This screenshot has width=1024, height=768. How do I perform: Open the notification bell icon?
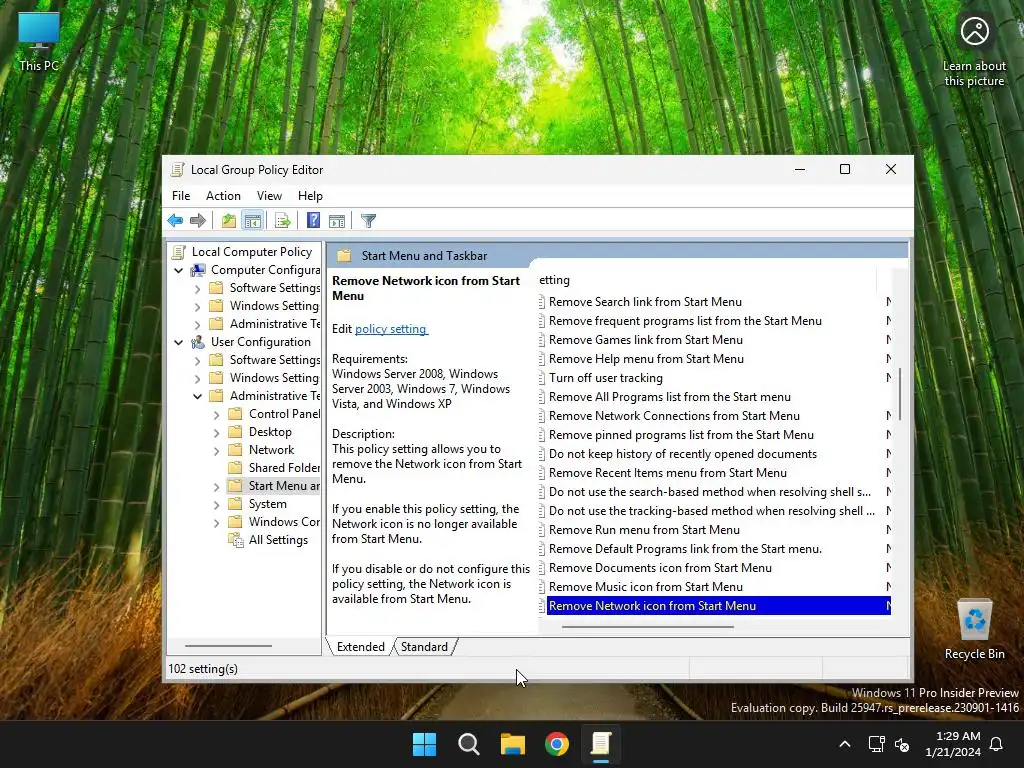[997, 744]
